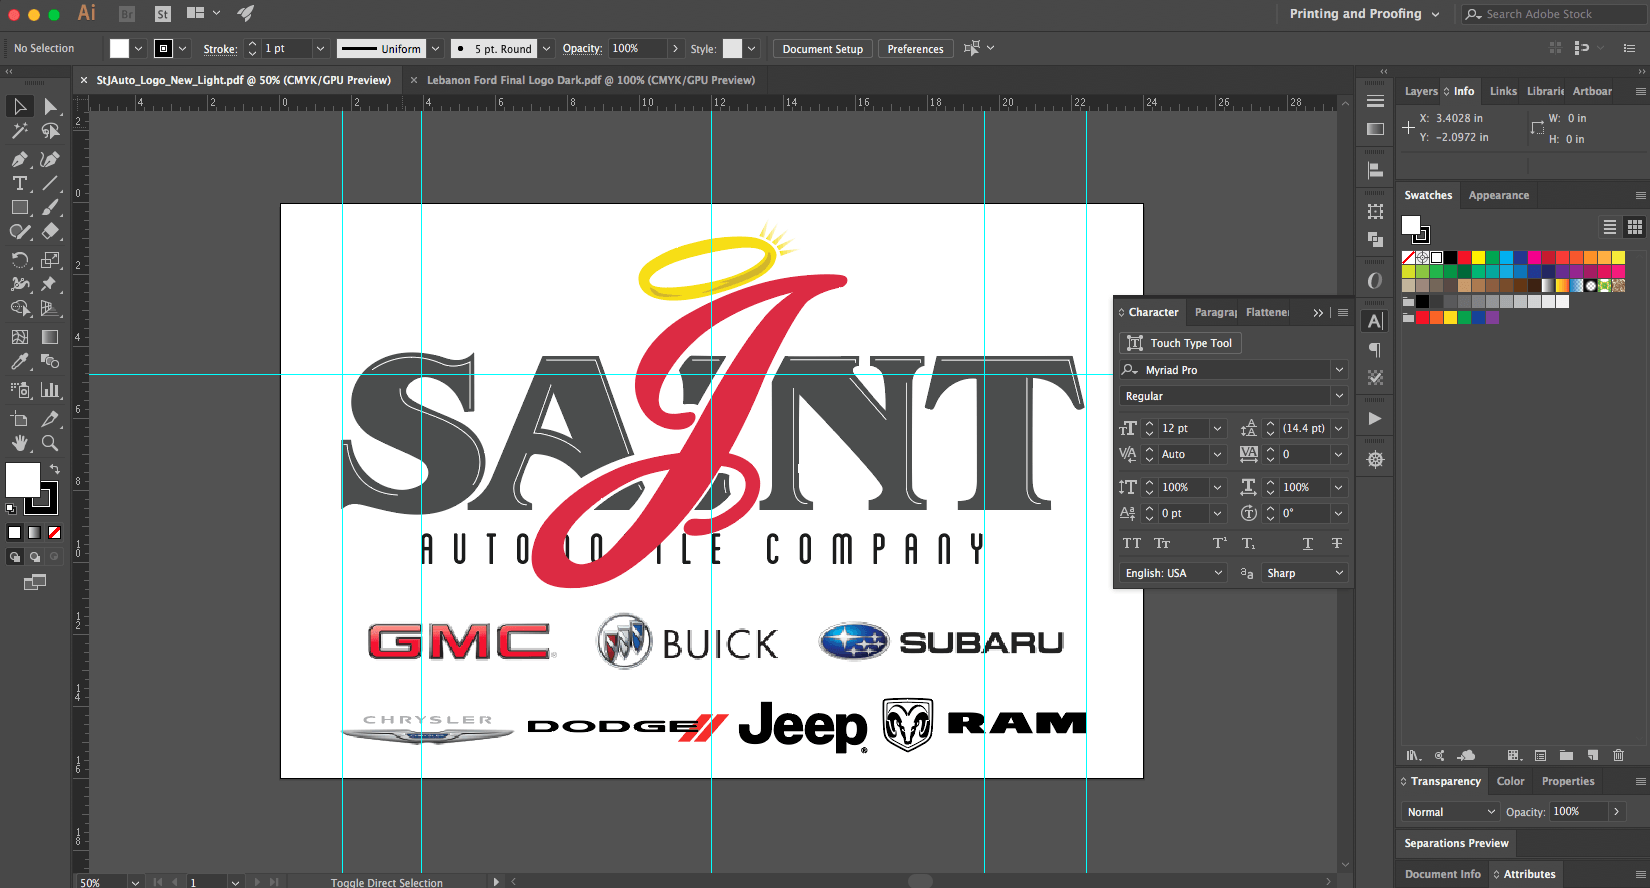Click the Document Setup button
The height and width of the screenshot is (888, 1650).
822,49
